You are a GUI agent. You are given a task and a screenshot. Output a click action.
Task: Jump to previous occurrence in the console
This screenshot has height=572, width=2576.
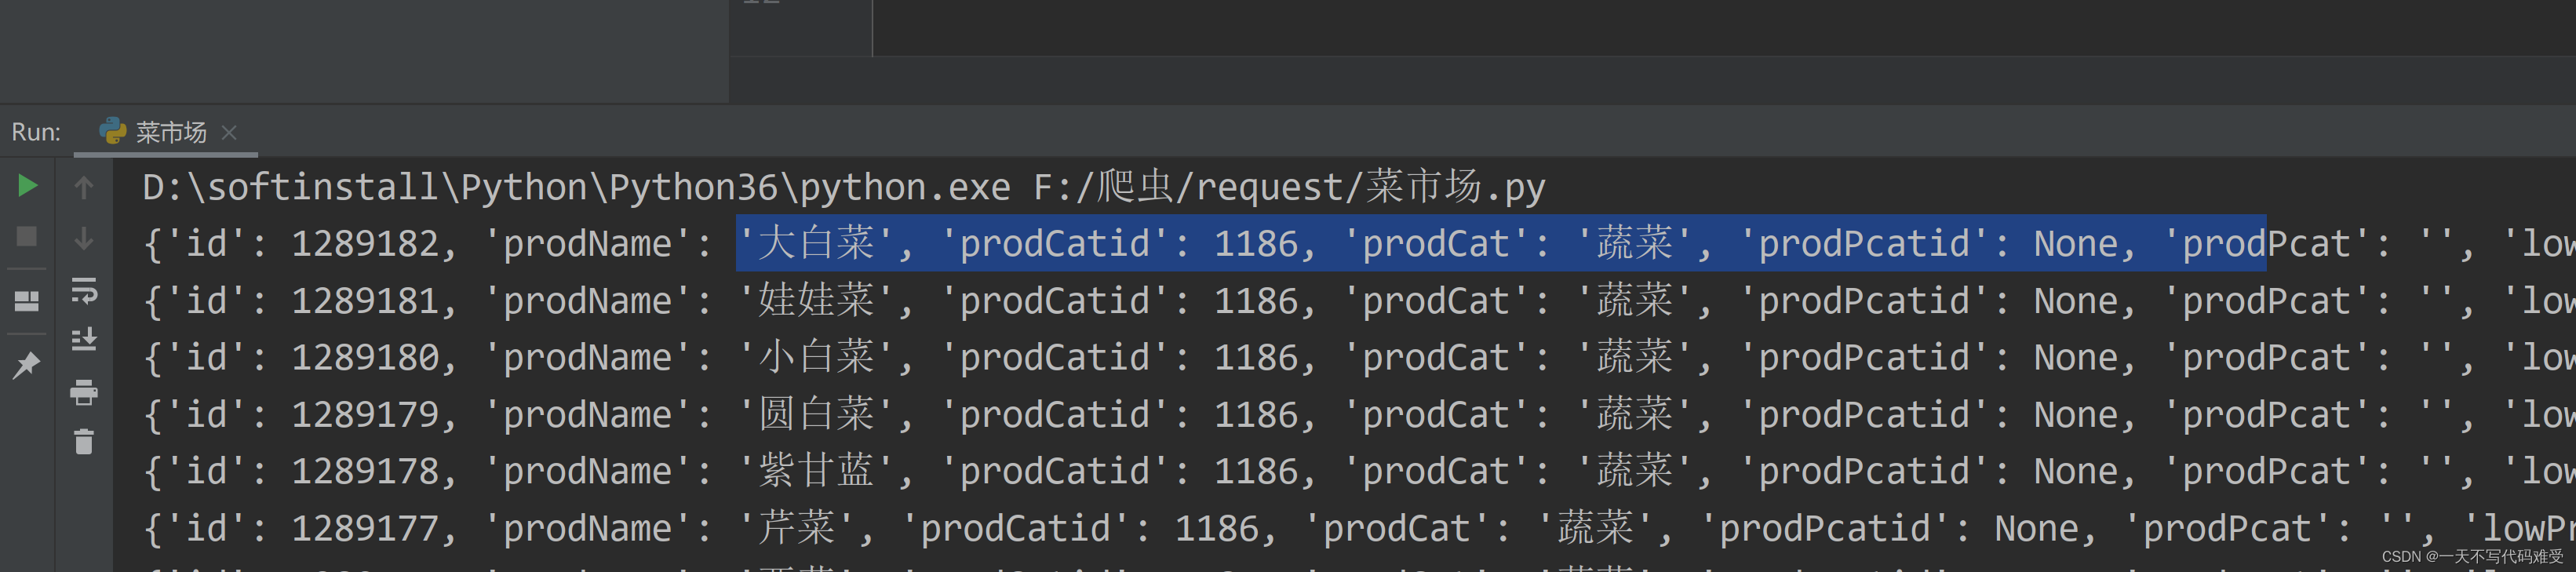point(84,186)
